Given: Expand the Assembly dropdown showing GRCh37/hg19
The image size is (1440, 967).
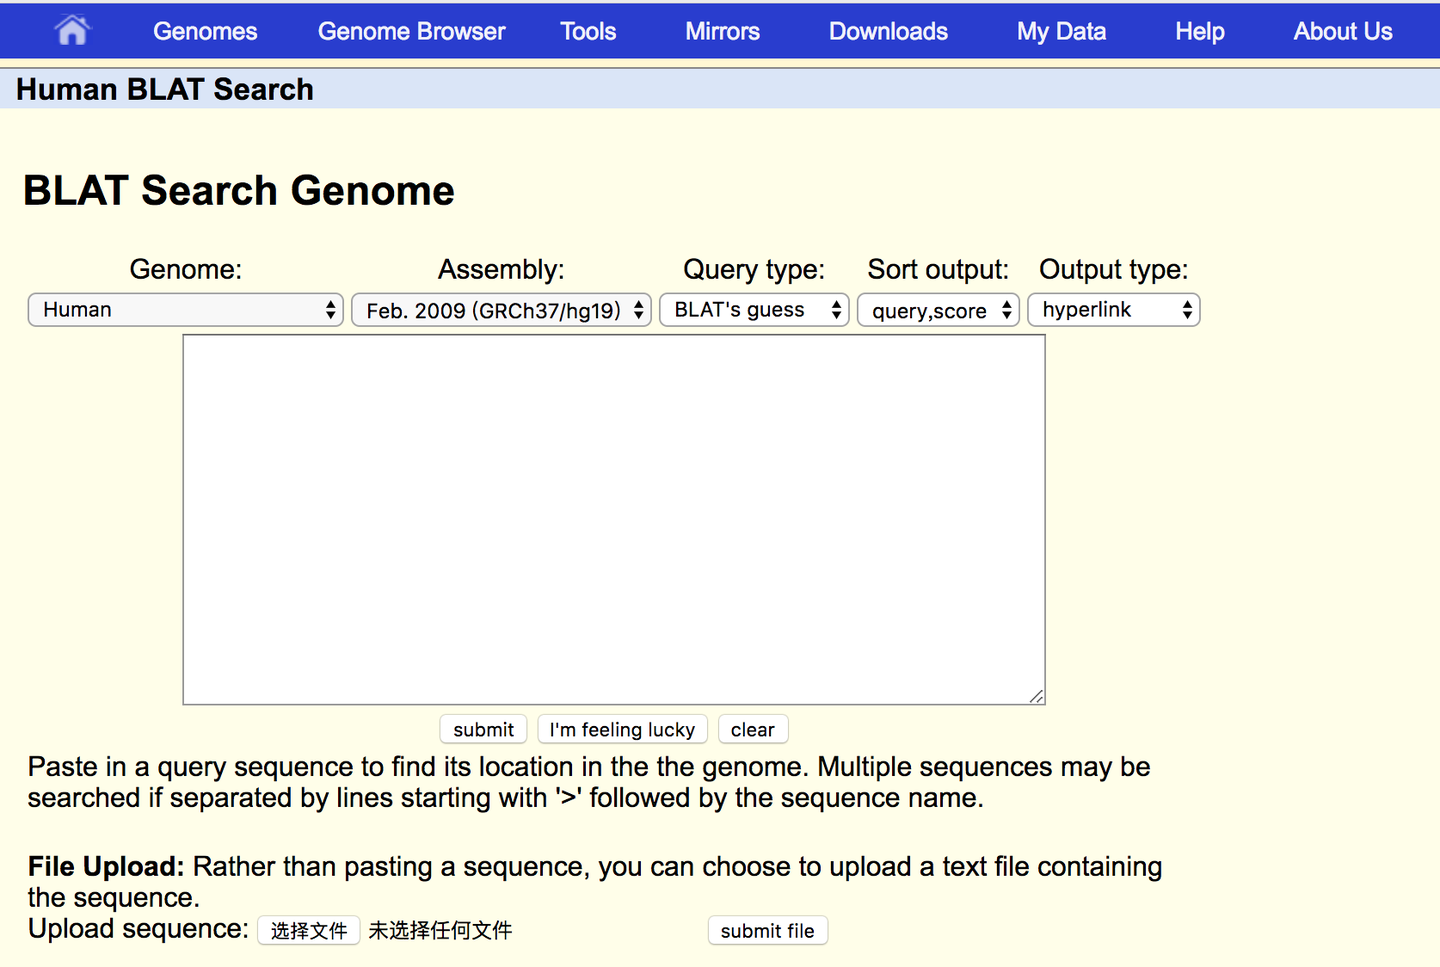Looking at the screenshot, I should pos(501,310).
